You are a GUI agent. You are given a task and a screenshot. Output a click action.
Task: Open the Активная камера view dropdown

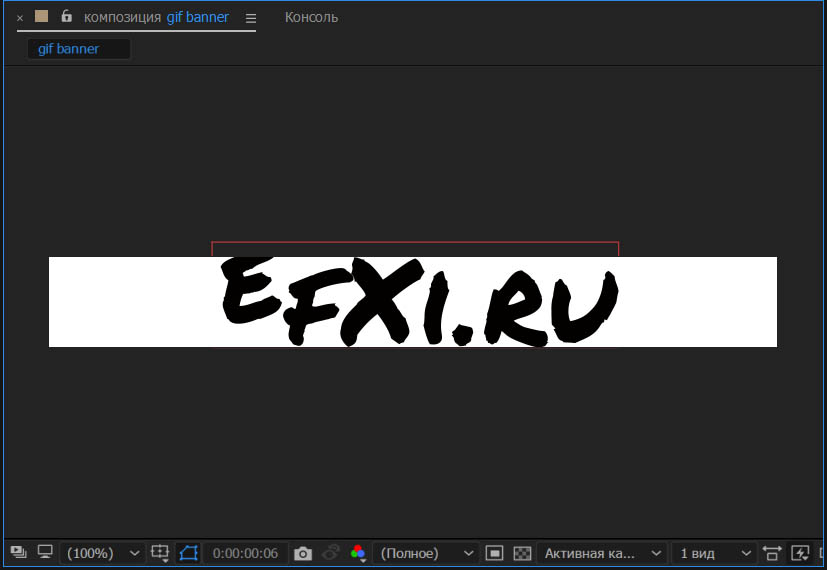(x=602, y=553)
